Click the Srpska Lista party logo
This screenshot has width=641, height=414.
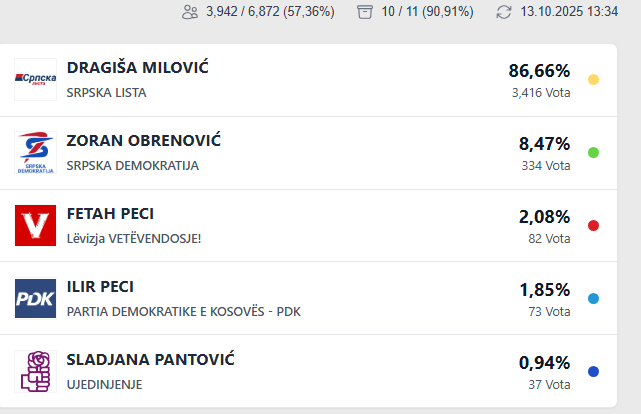[35, 80]
